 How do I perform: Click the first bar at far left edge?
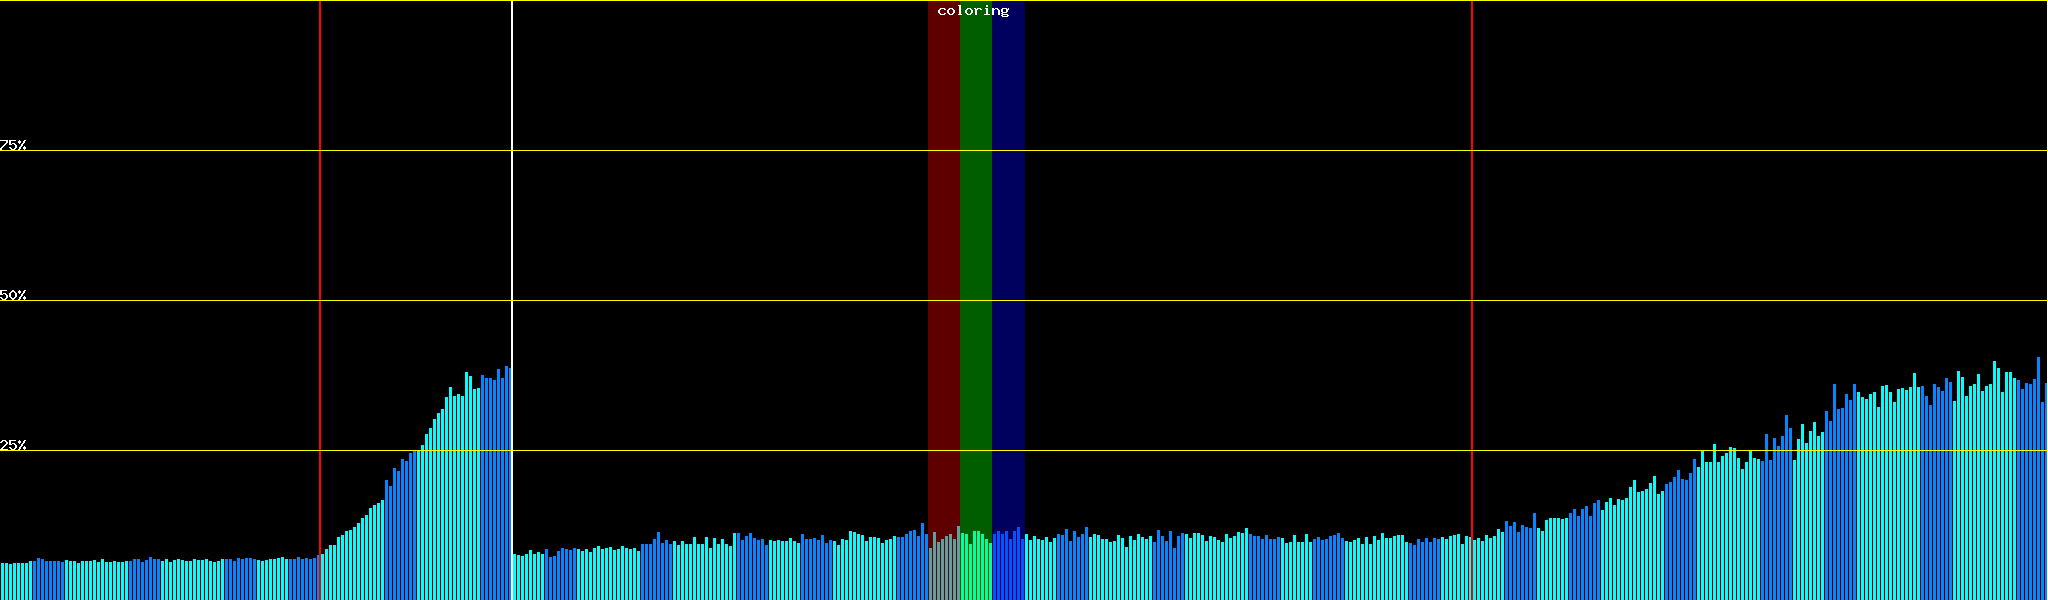[2, 582]
